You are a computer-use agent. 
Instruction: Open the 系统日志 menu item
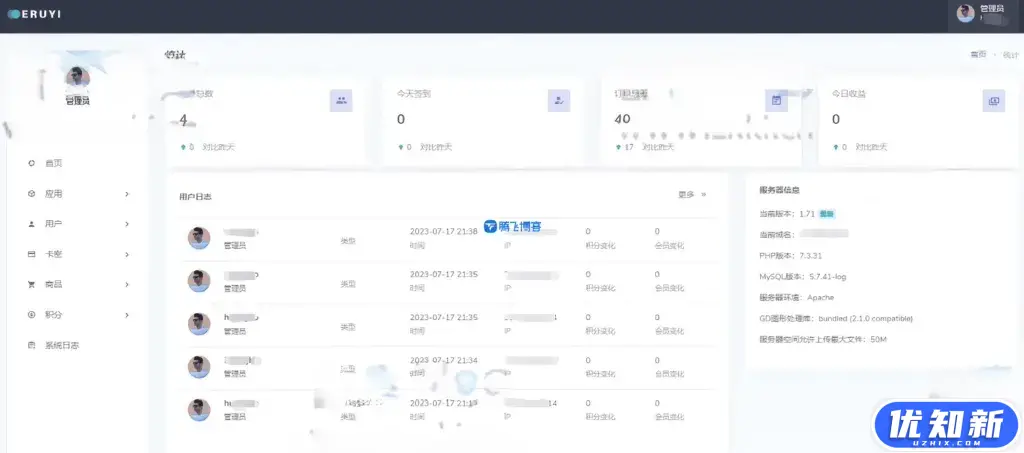61,345
